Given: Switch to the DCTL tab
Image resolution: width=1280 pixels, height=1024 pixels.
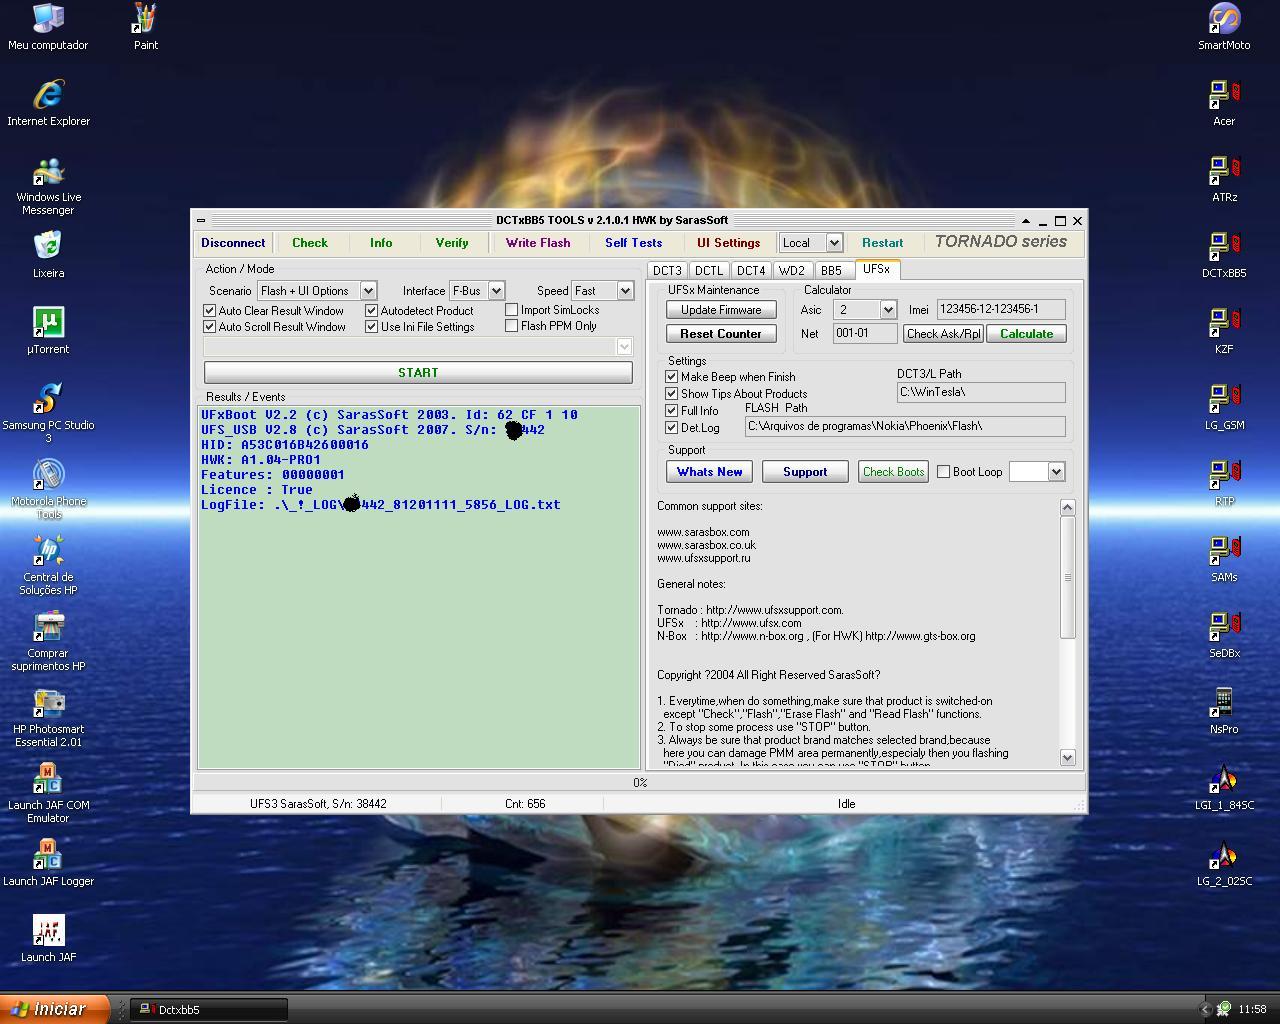Looking at the screenshot, I should [709, 270].
